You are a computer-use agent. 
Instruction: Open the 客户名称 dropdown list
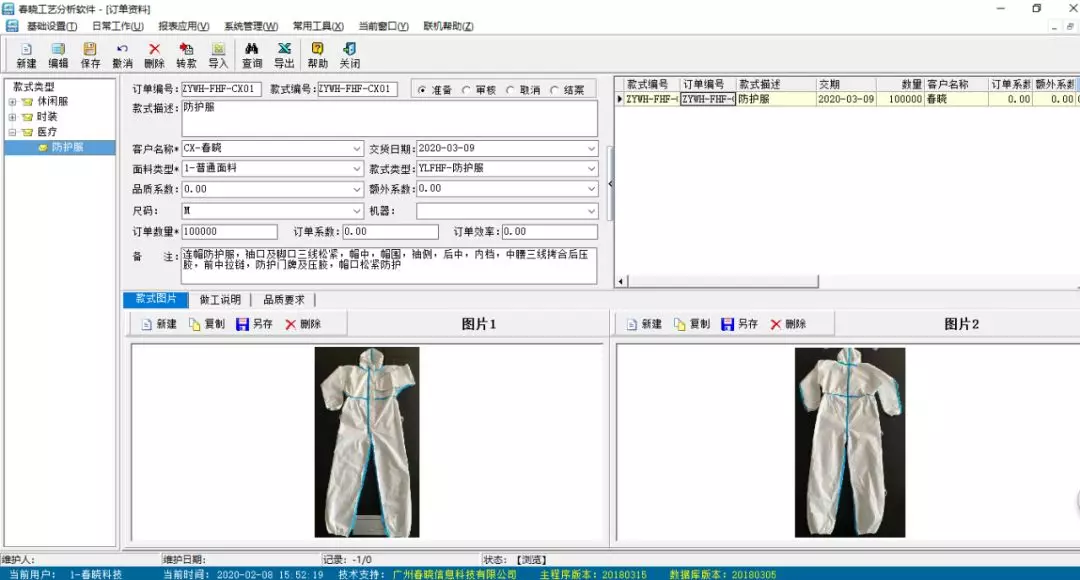tap(357, 149)
